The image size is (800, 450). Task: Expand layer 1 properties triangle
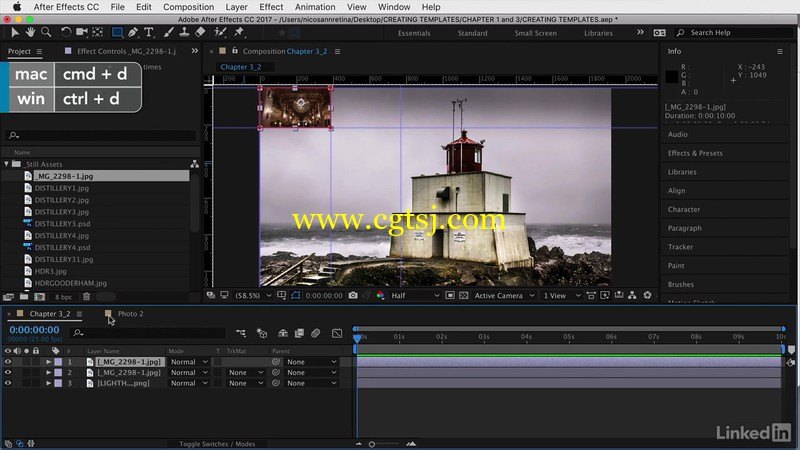(x=48, y=362)
